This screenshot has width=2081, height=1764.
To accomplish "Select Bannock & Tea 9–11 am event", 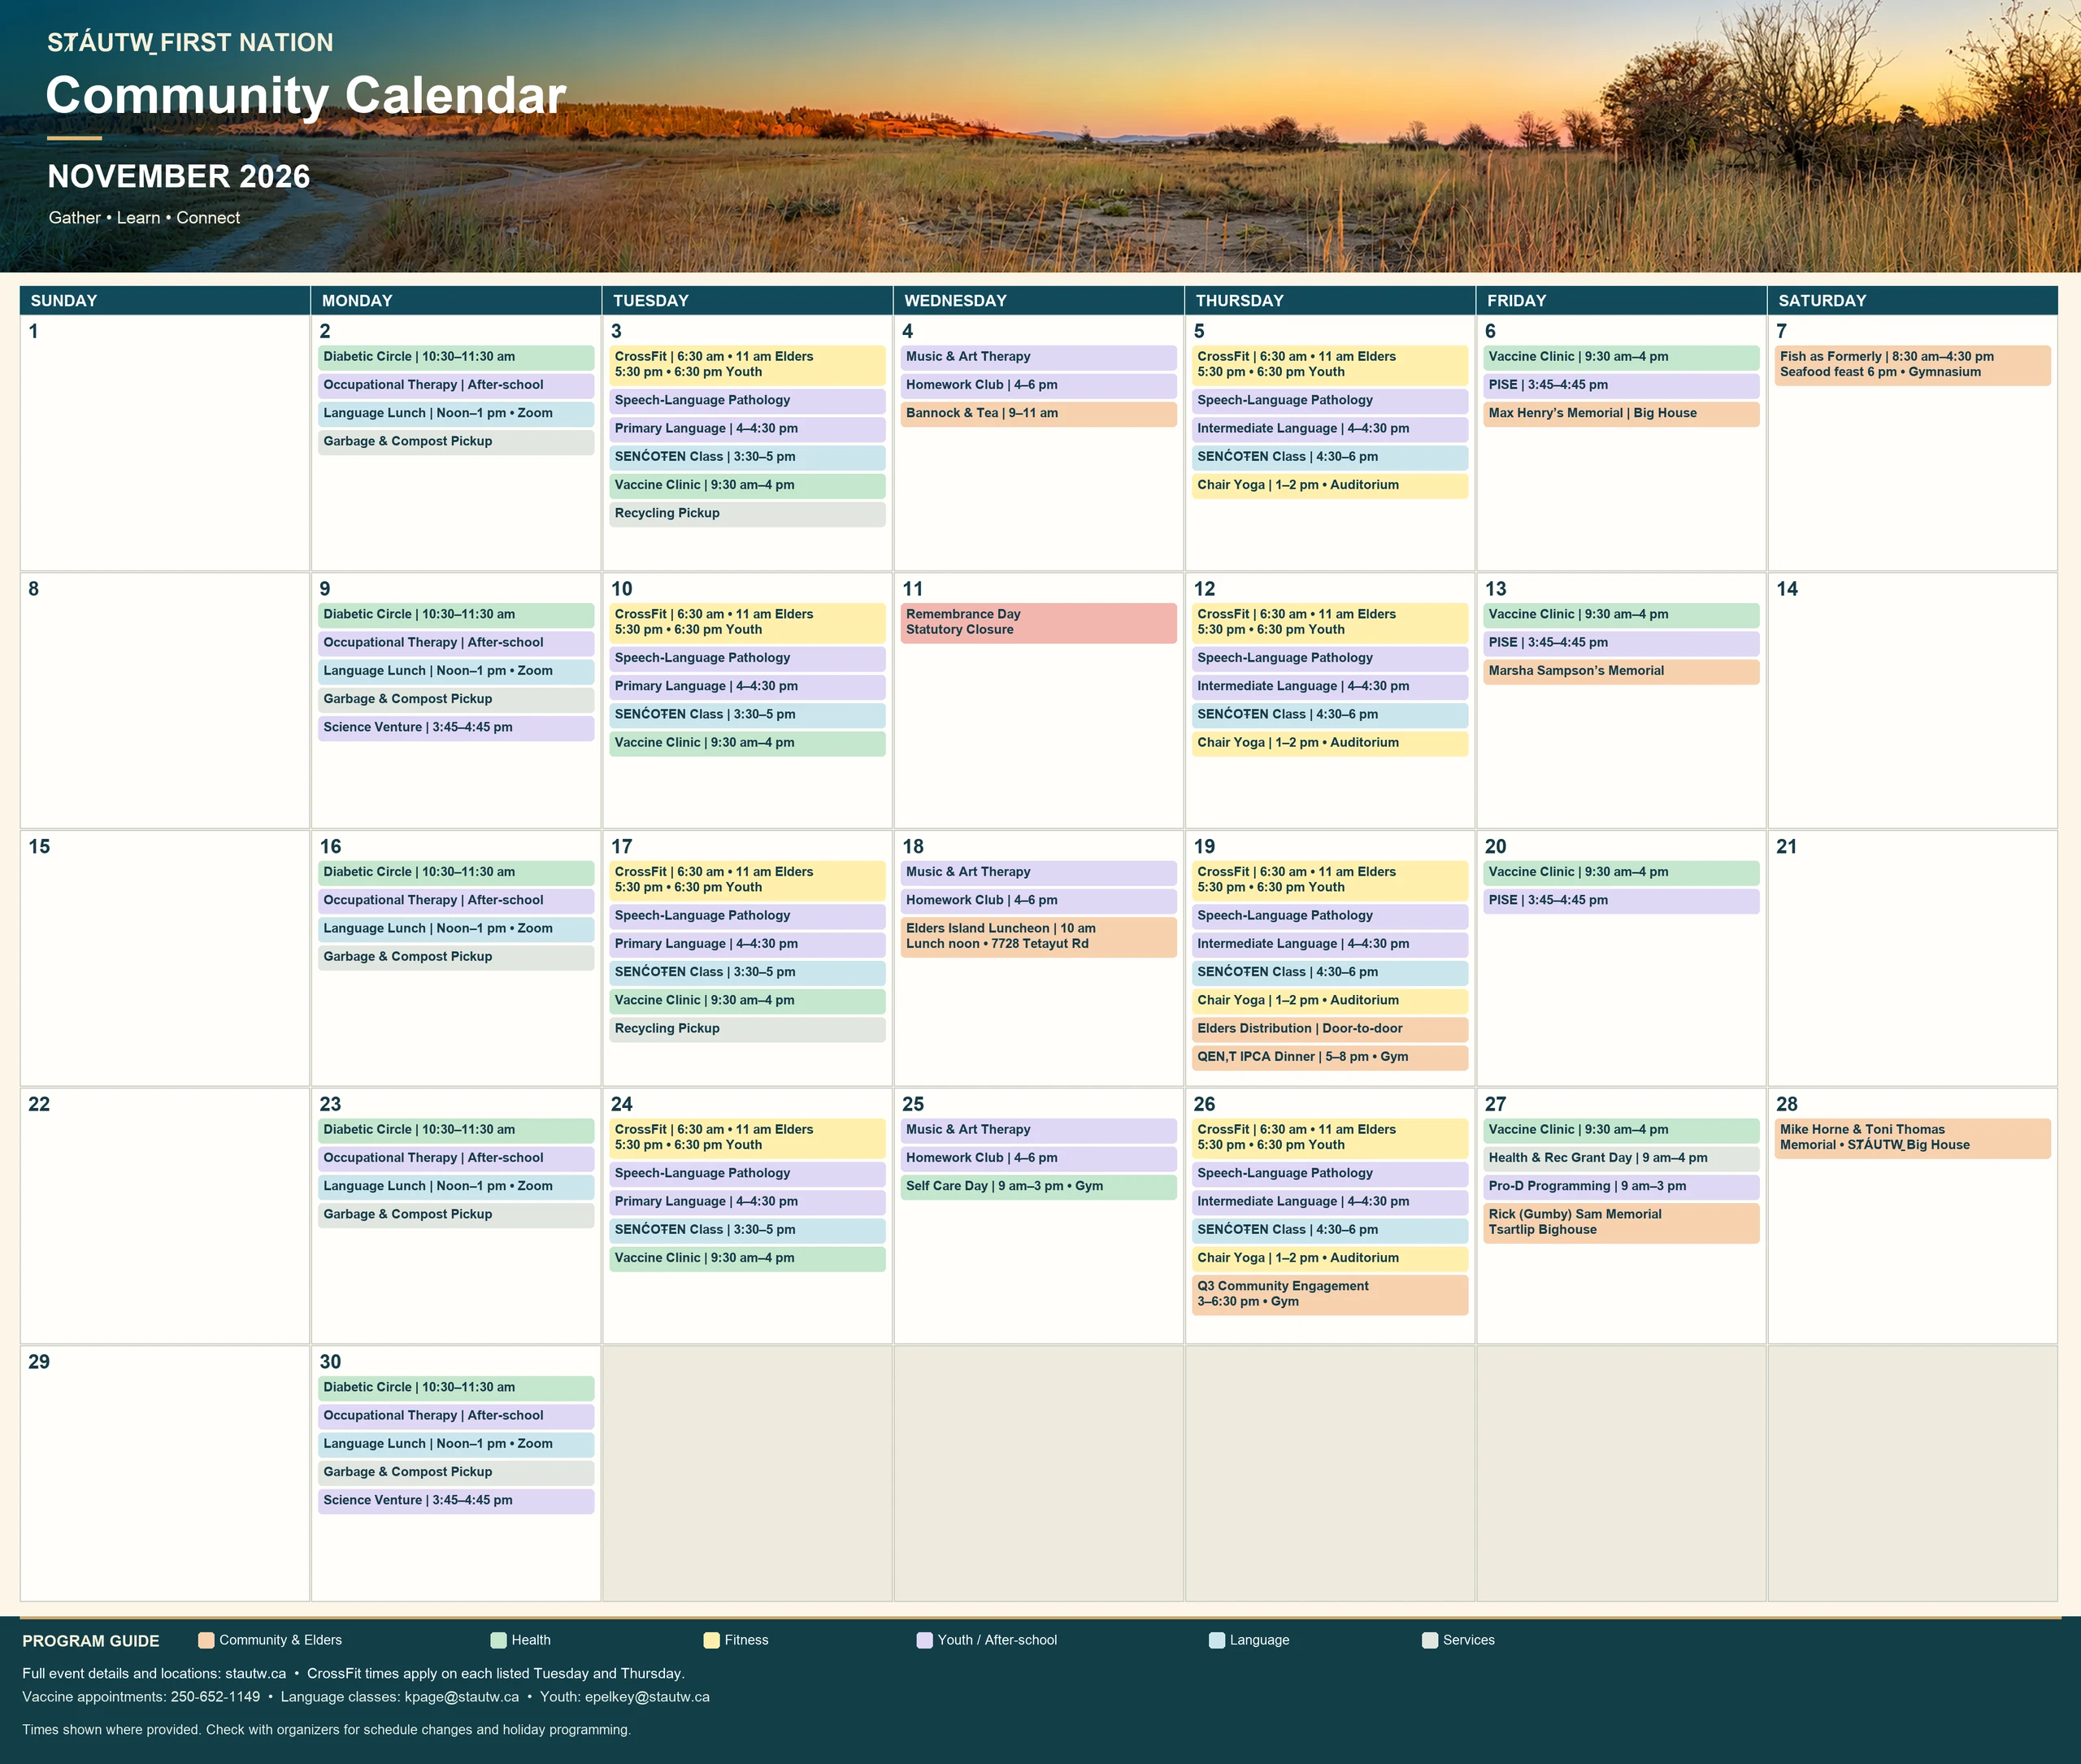I will pyautogui.click(x=1038, y=413).
